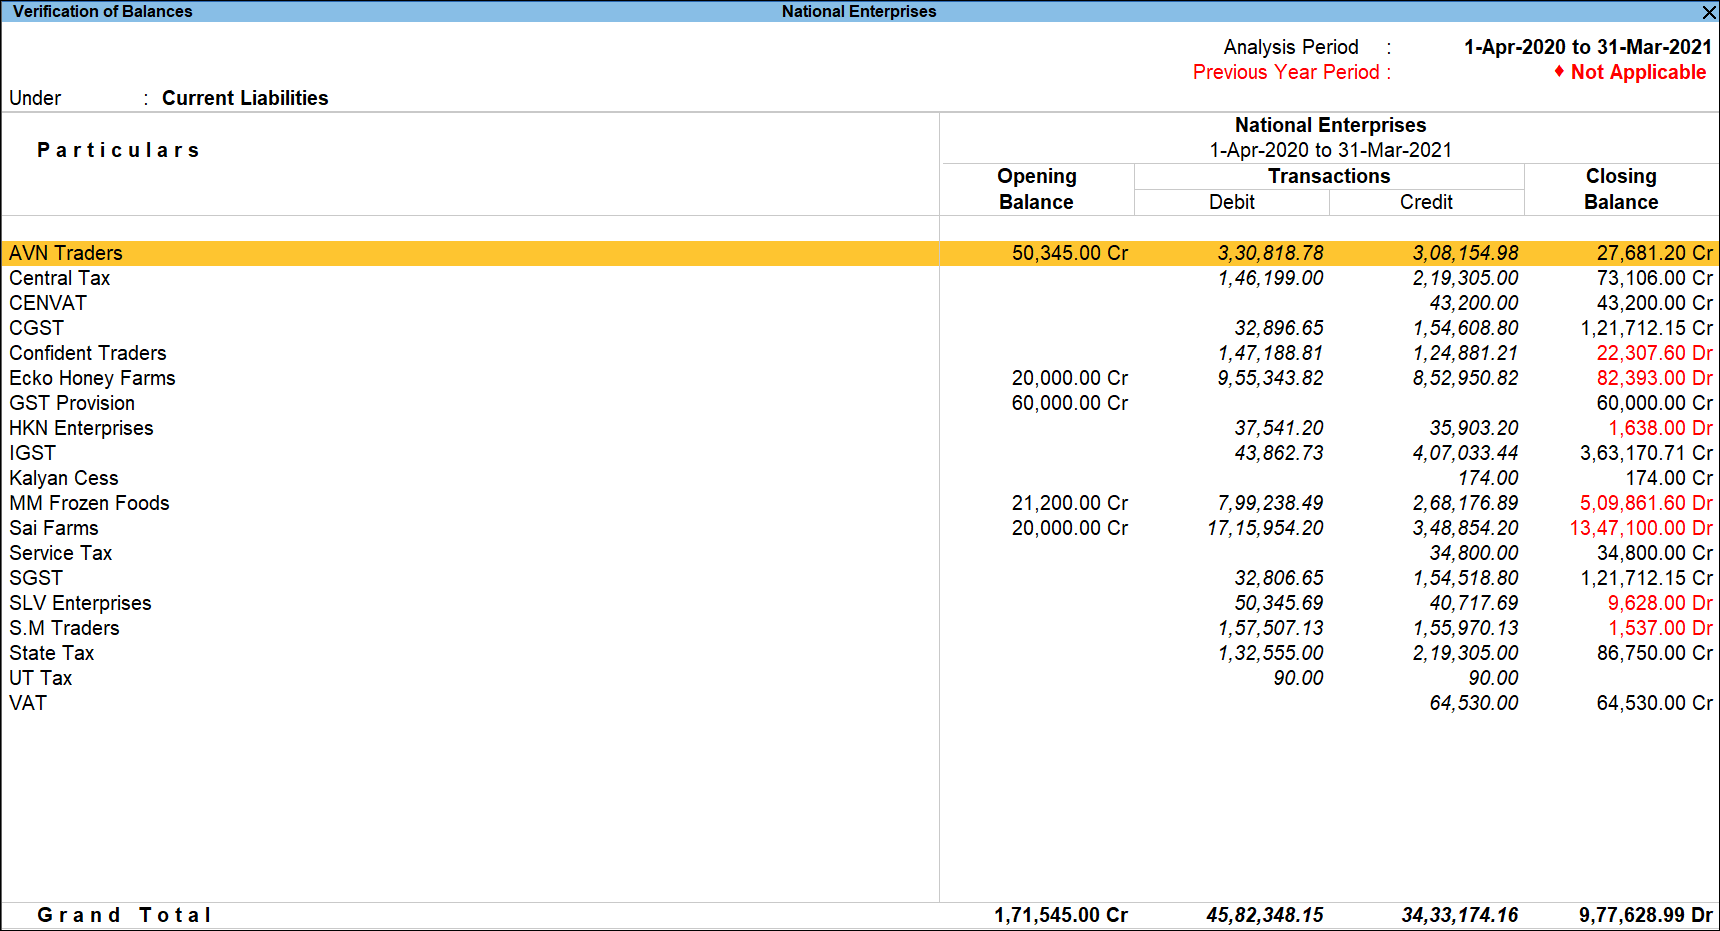Viewport: 1720px width, 931px height.
Task: Select the MM Frozen Foods row
Action: [89, 503]
